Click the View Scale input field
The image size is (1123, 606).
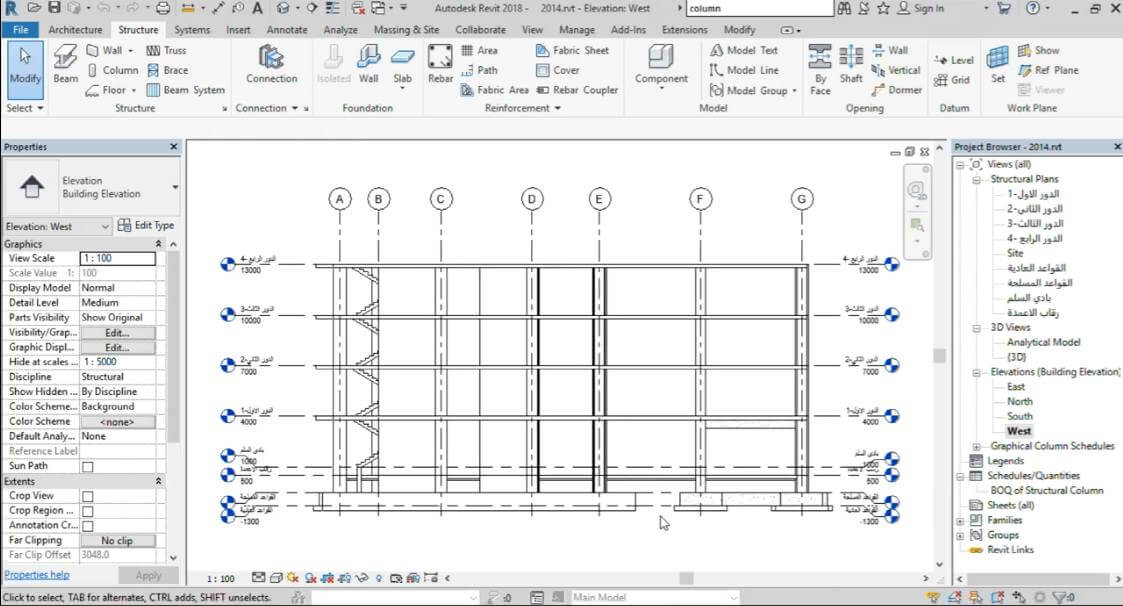[x=117, y=258]
